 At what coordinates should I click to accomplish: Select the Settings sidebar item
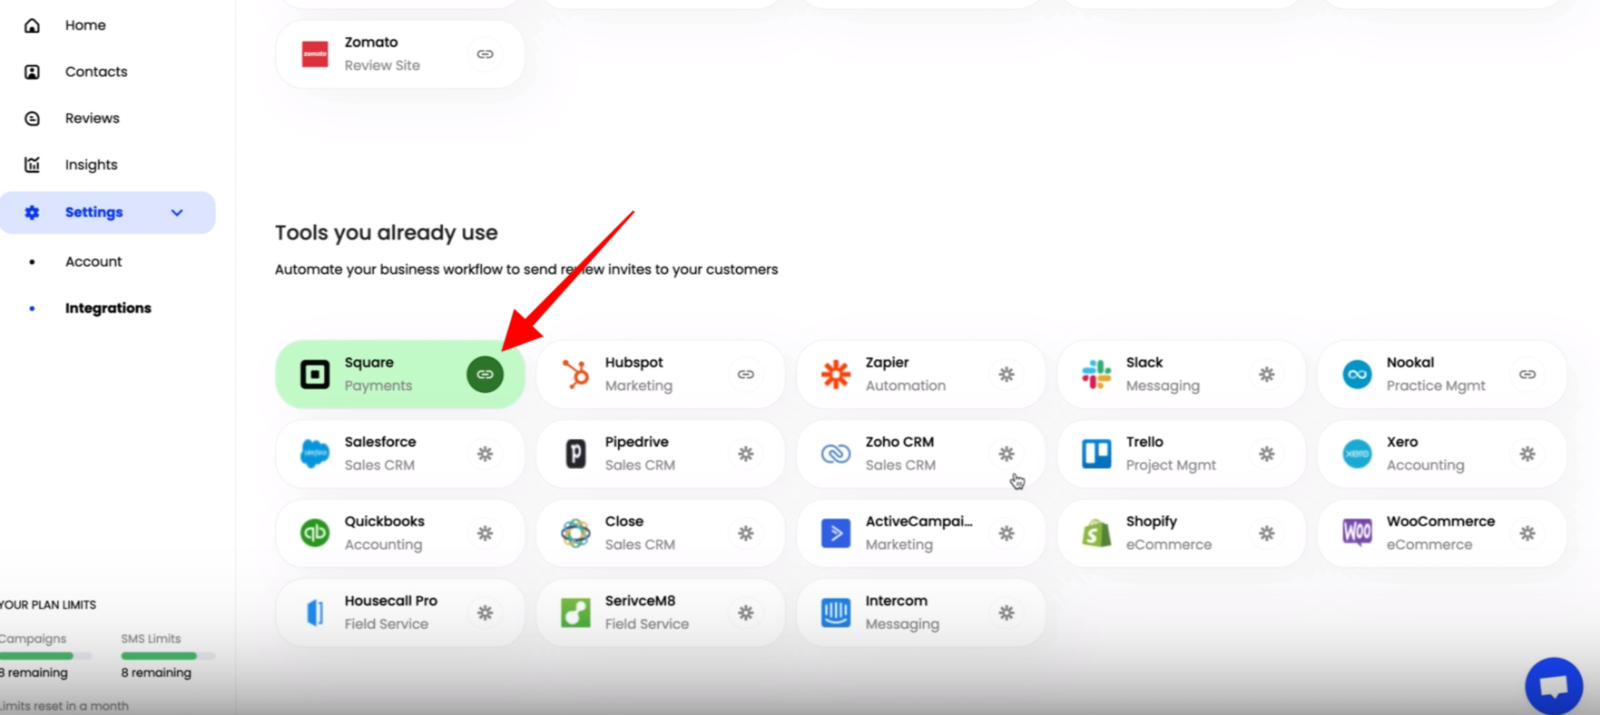tap(107, 212)
